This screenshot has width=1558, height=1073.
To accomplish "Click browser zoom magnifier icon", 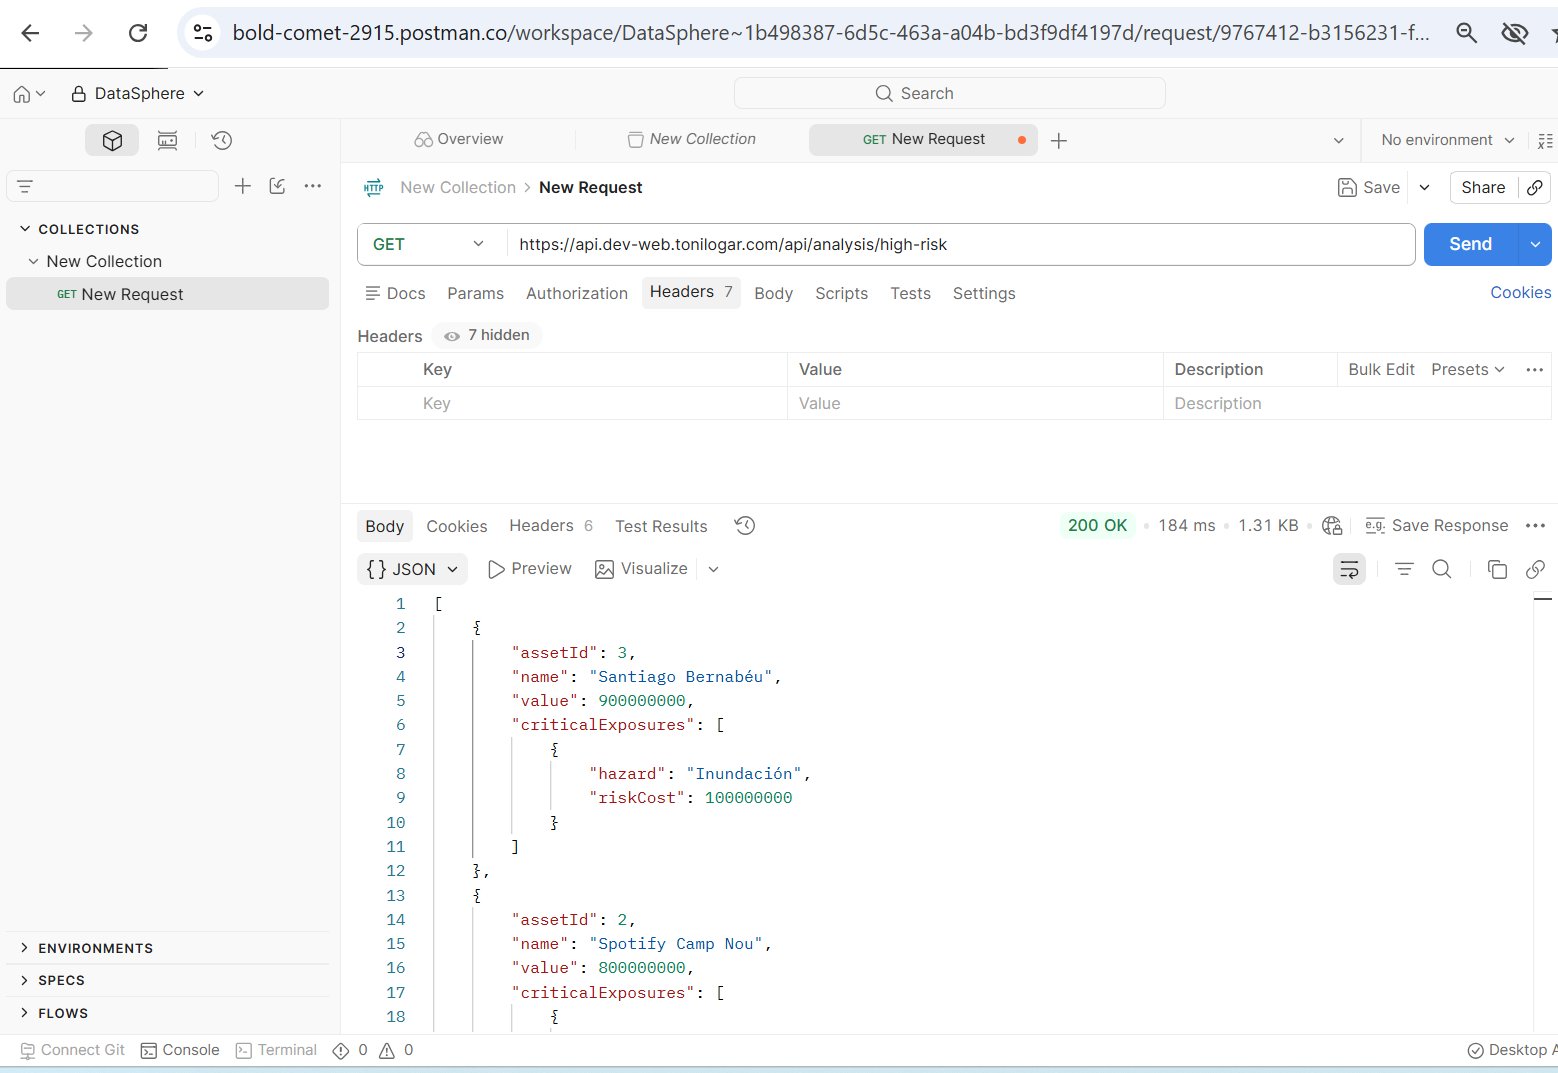I will pos(1466,33).
